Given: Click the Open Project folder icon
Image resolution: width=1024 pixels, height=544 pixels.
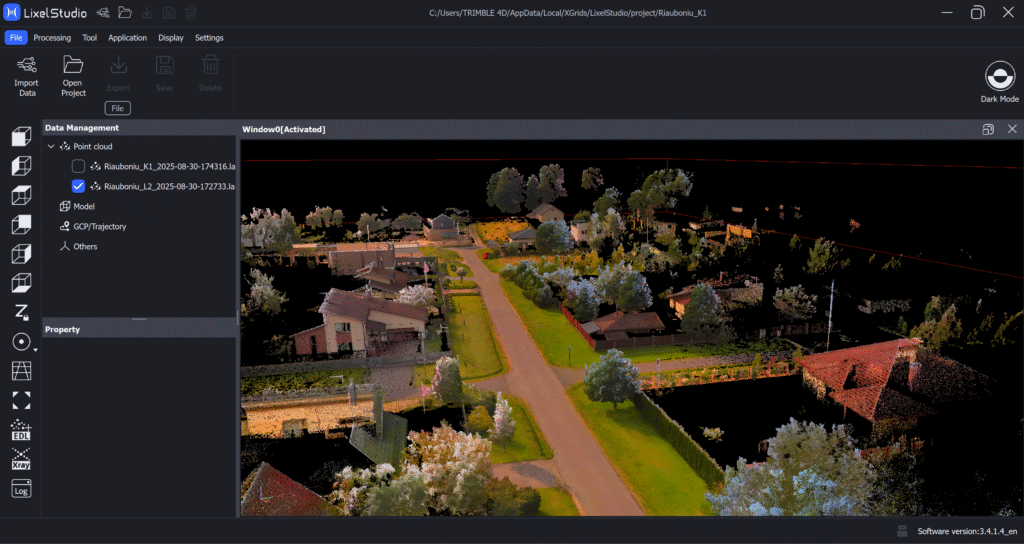Looking at the screenshot, I should tap(73, 66).
